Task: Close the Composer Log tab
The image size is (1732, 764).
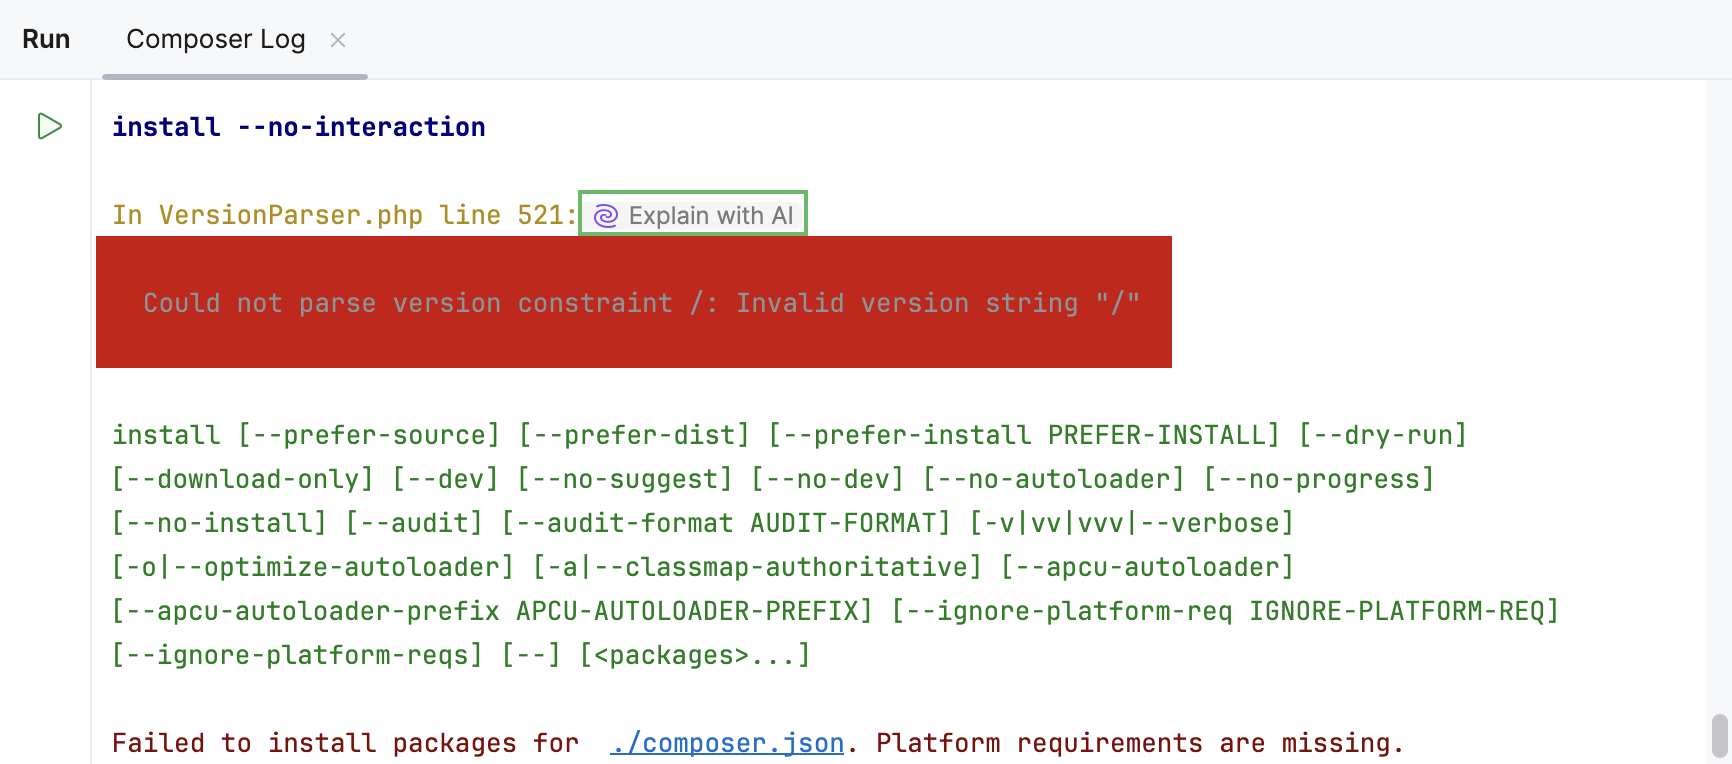Action: point(338,40)
